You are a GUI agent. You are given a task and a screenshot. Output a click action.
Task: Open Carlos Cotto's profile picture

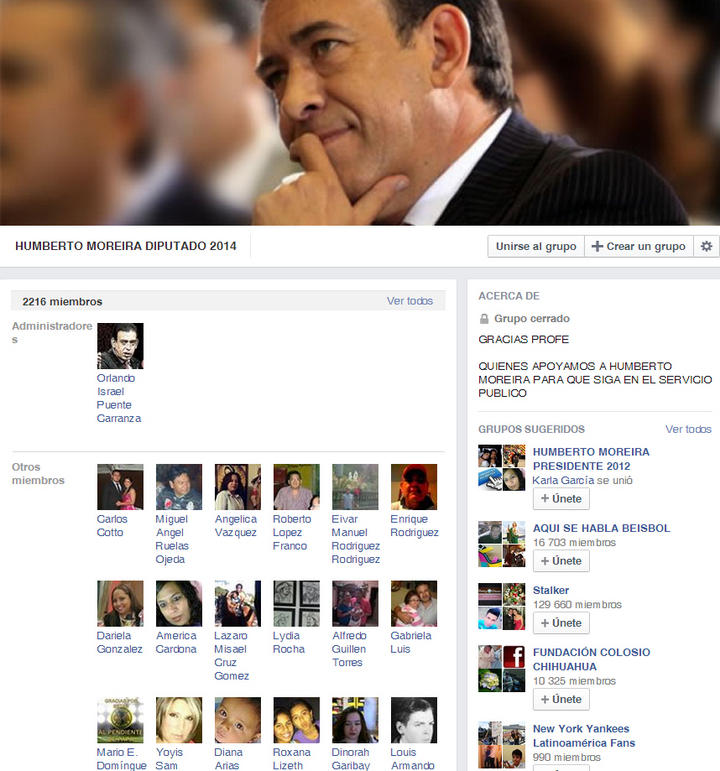point(120,487)
